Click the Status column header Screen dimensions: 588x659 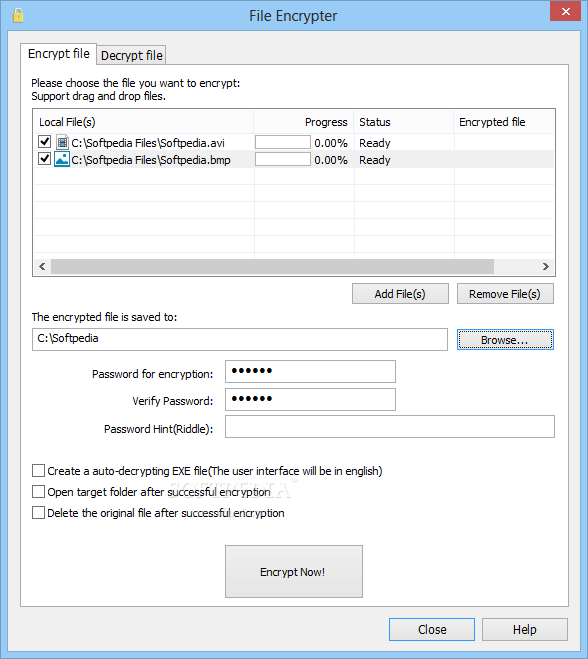[x=403, y=122]
